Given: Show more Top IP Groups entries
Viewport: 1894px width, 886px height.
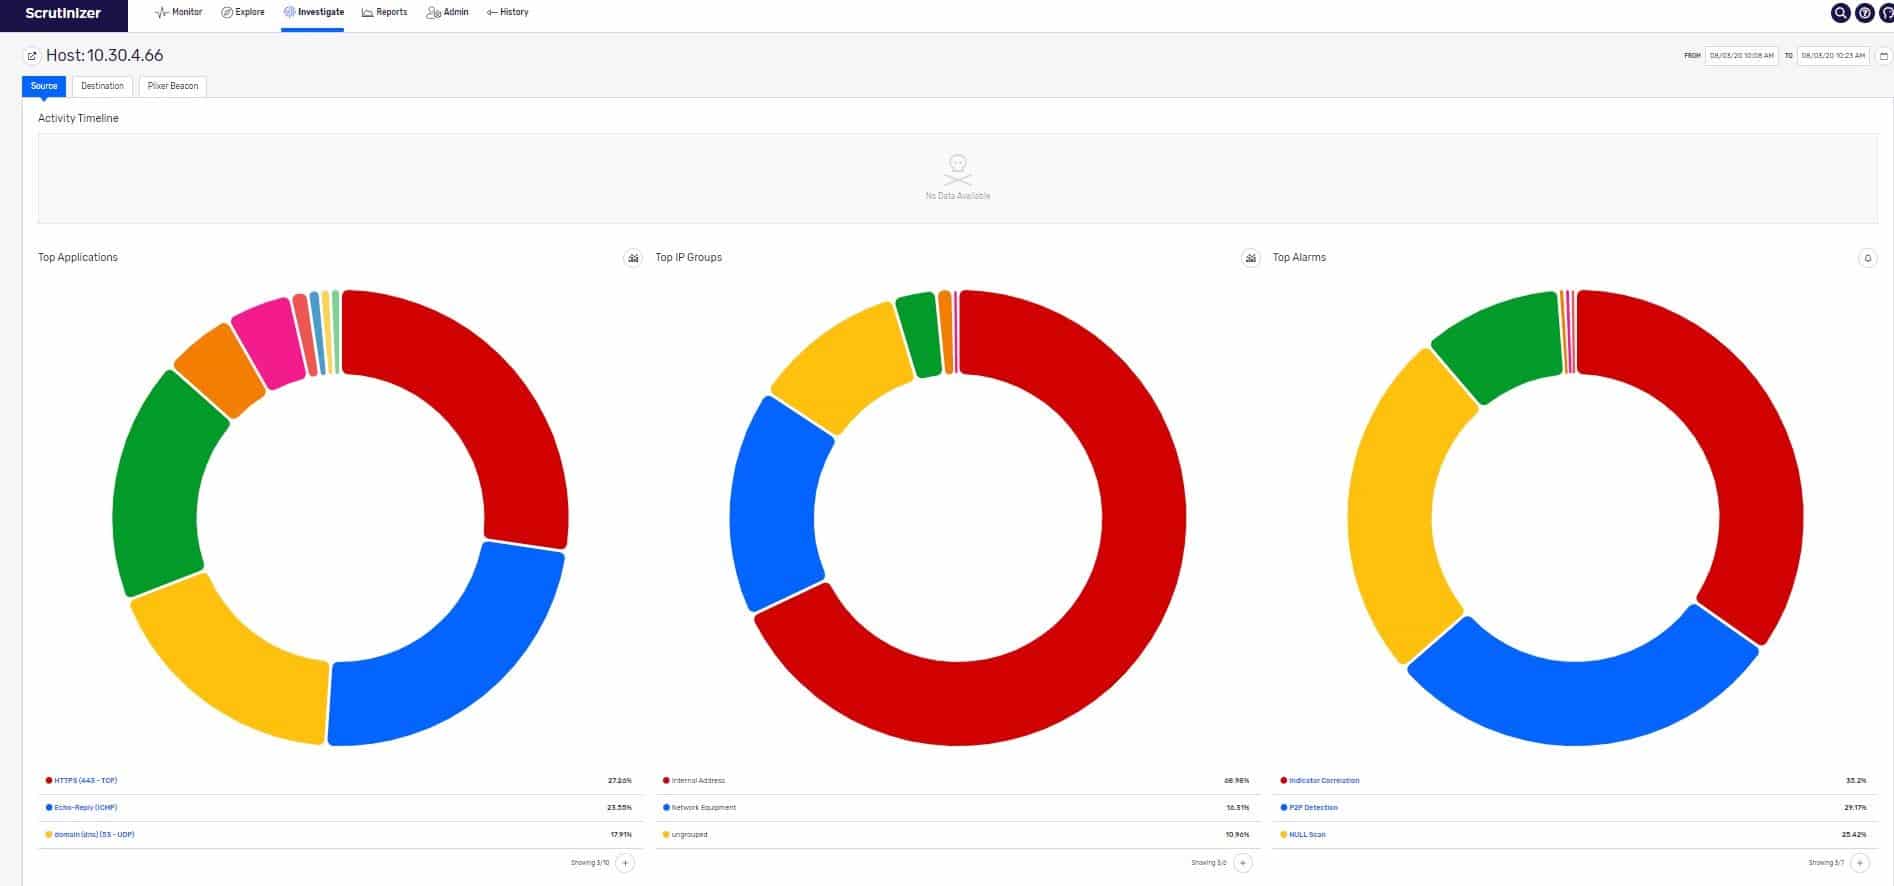Looking at the screenshot, I should click(1243, 863).
